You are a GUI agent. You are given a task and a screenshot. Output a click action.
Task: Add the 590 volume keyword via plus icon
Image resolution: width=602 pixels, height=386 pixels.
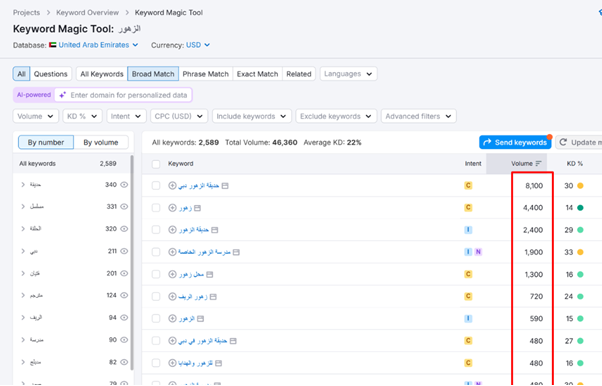172,318
